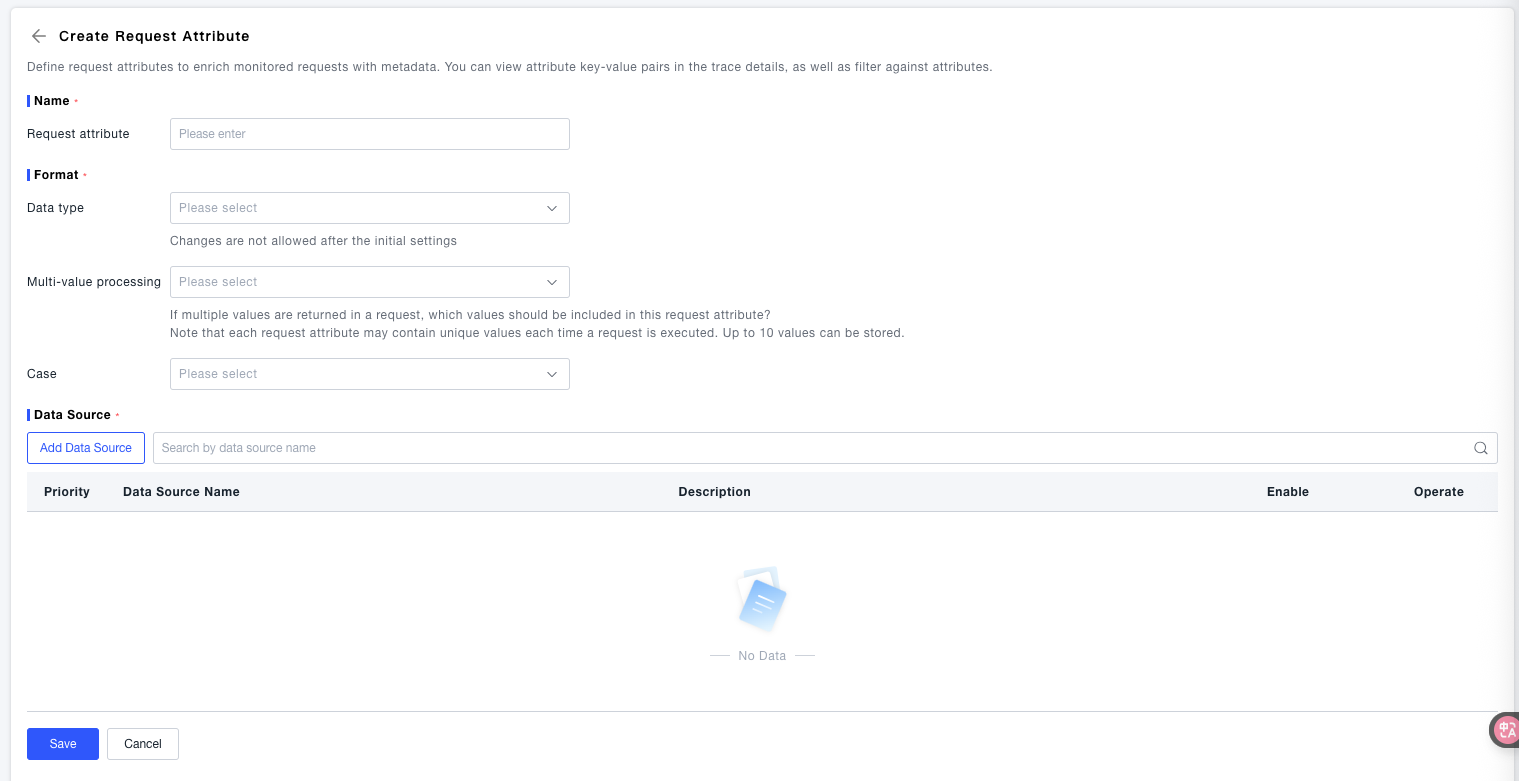
Task: Click the Data Source section heading
Action: pos(72,415)
